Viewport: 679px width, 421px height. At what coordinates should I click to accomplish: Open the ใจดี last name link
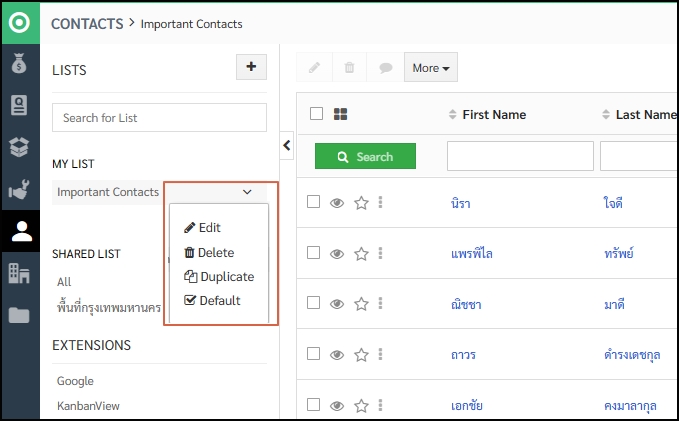(x=613, y=203)
